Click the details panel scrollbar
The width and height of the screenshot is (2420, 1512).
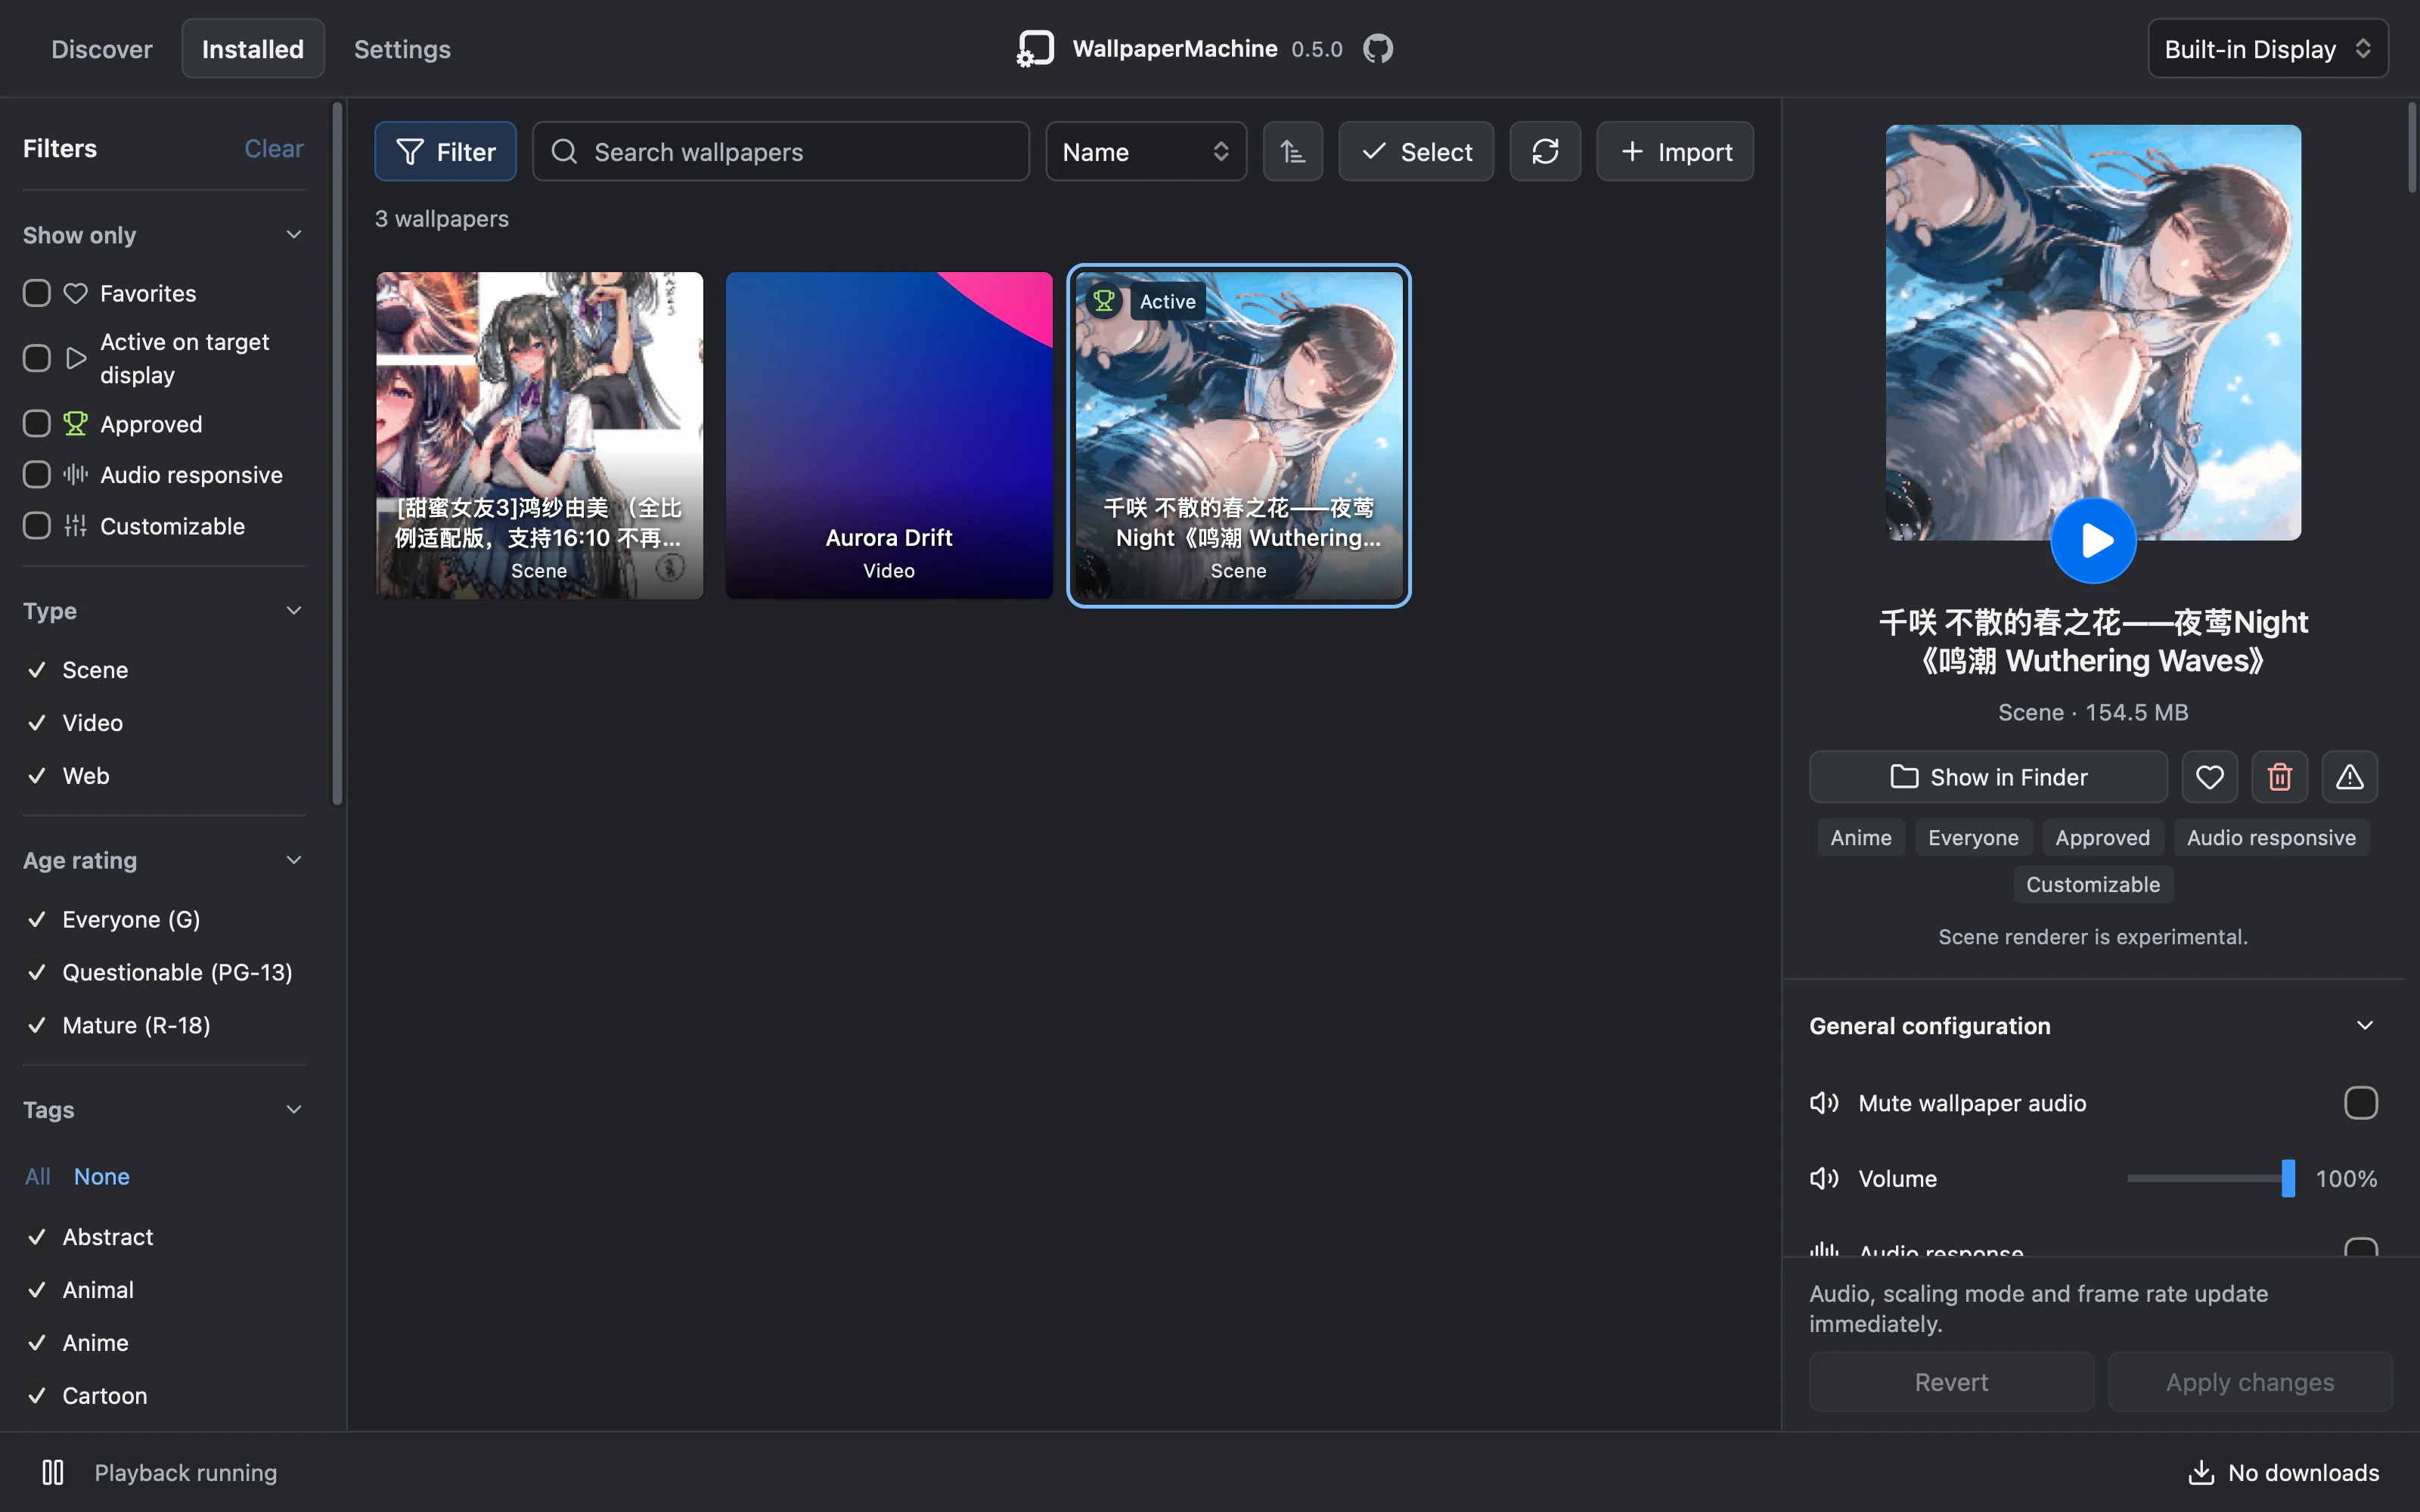(x=2412, y=147)
